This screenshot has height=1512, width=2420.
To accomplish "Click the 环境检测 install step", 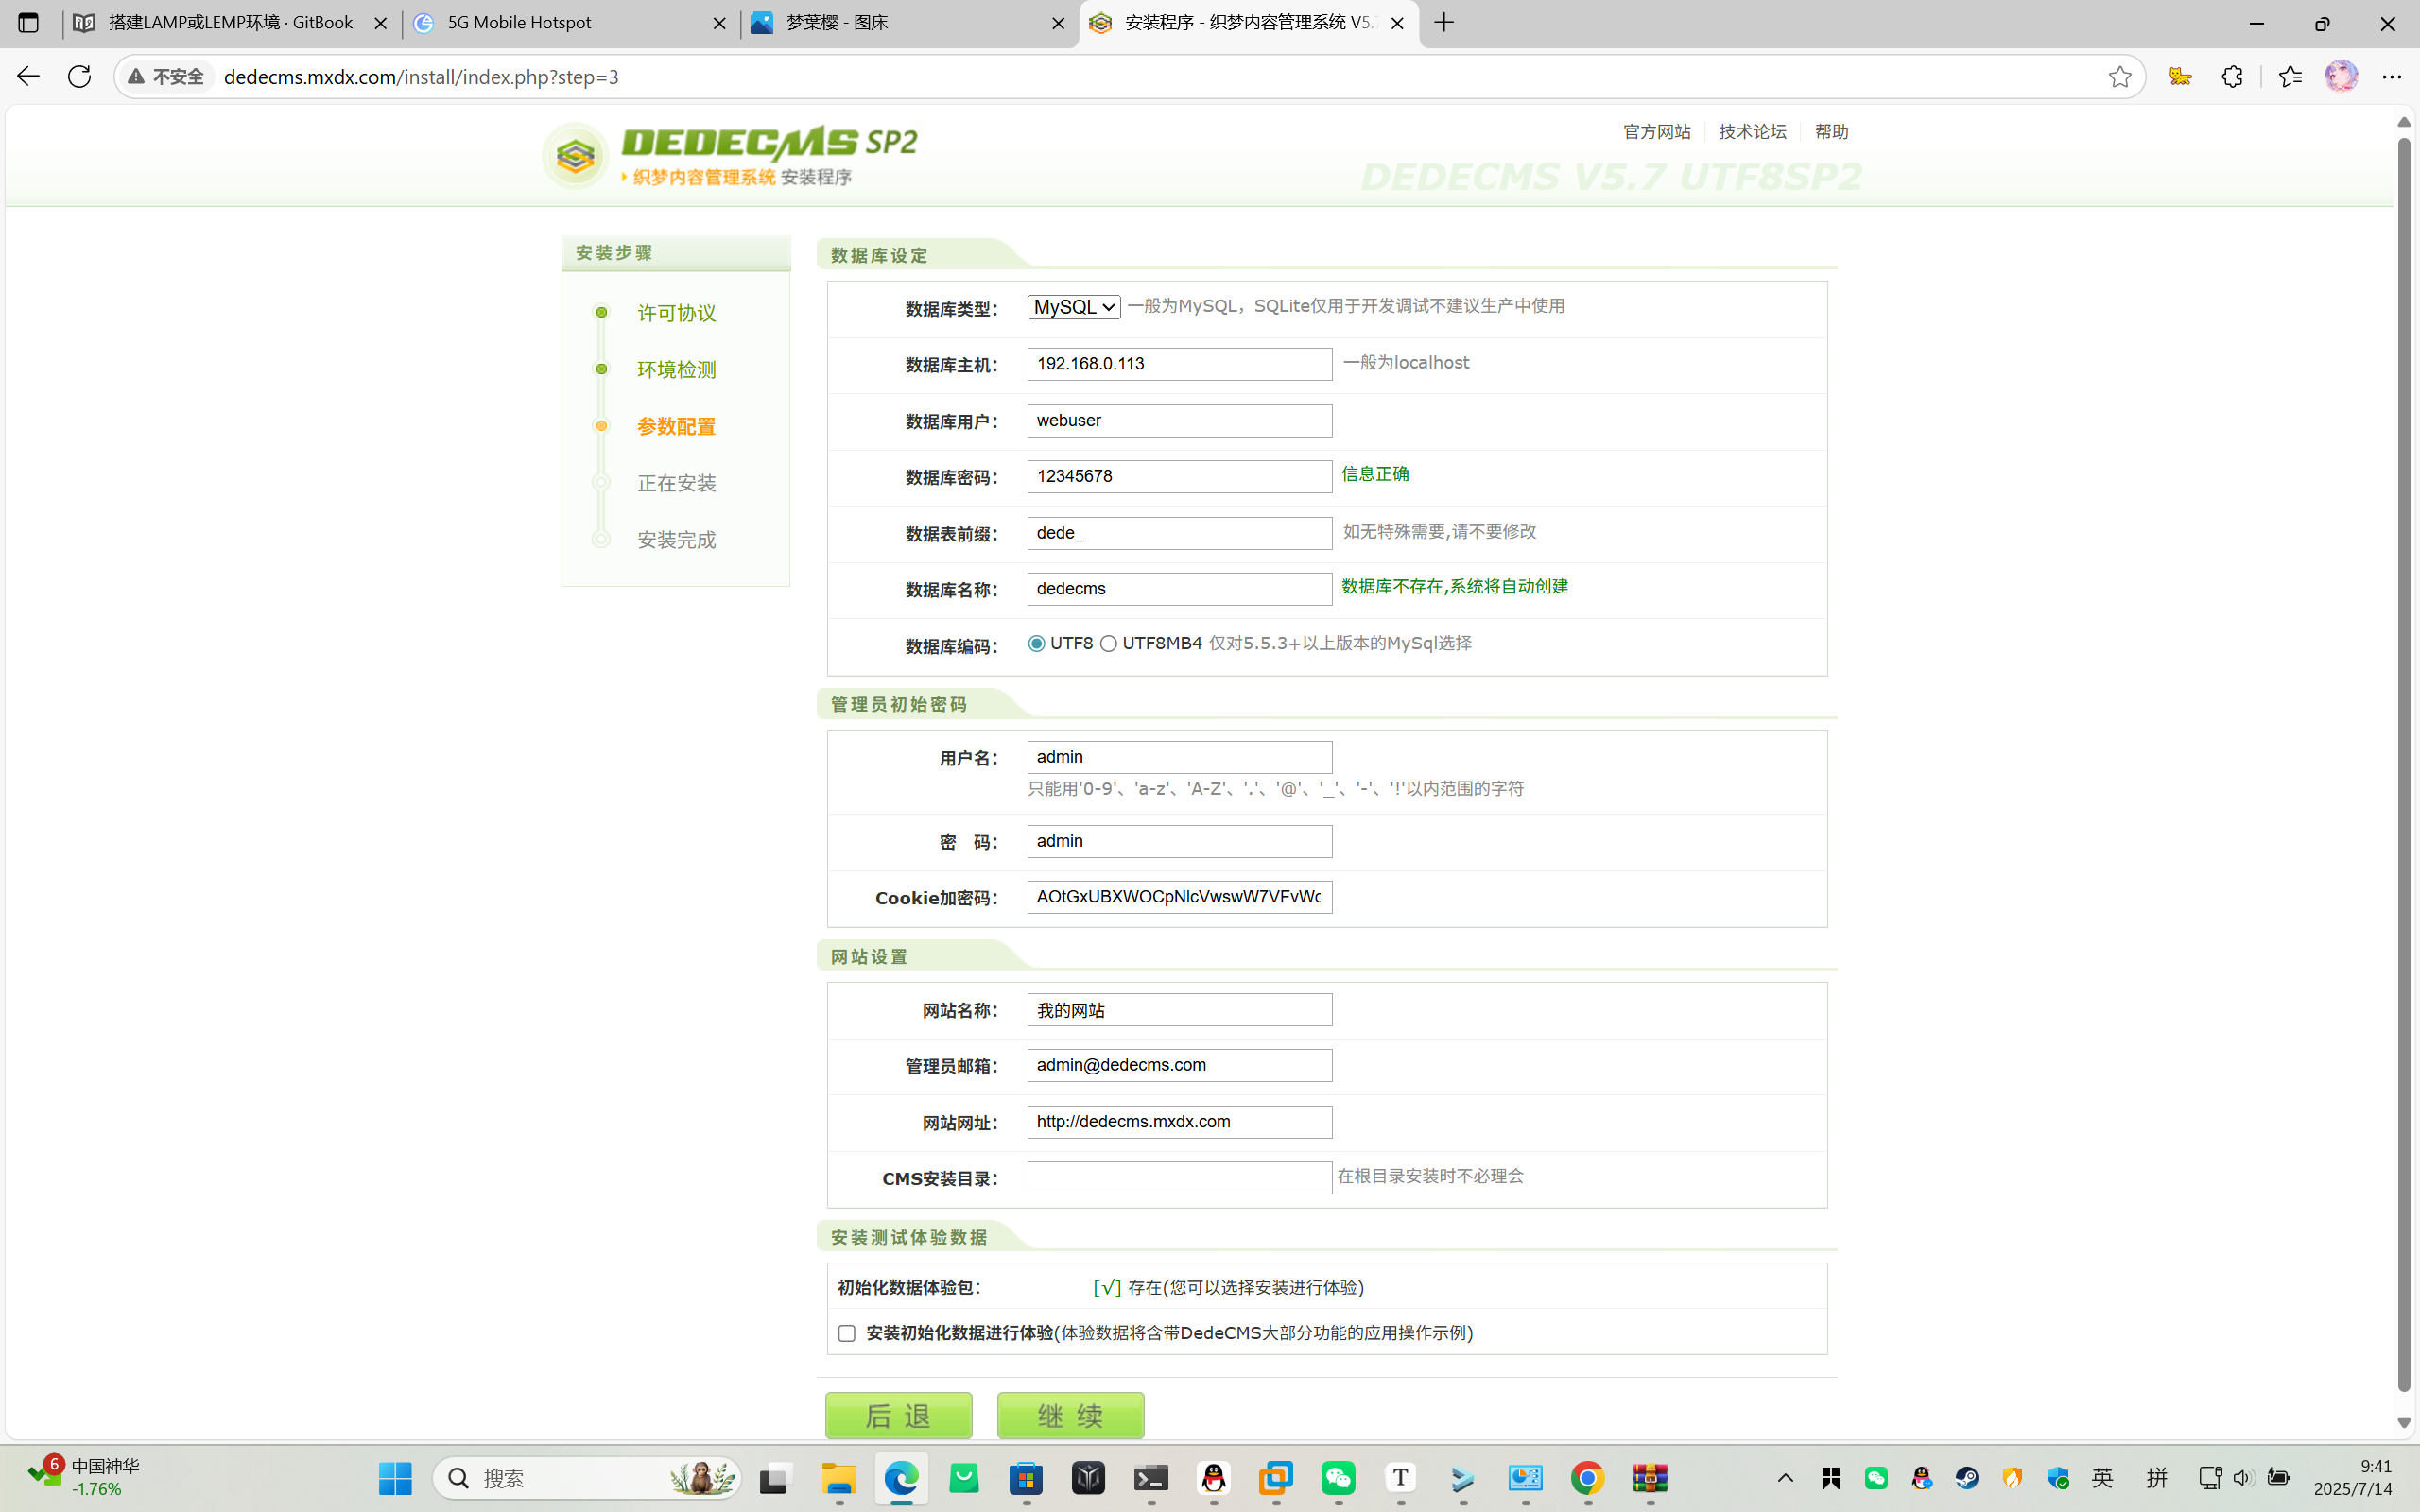I will point(676,369).
